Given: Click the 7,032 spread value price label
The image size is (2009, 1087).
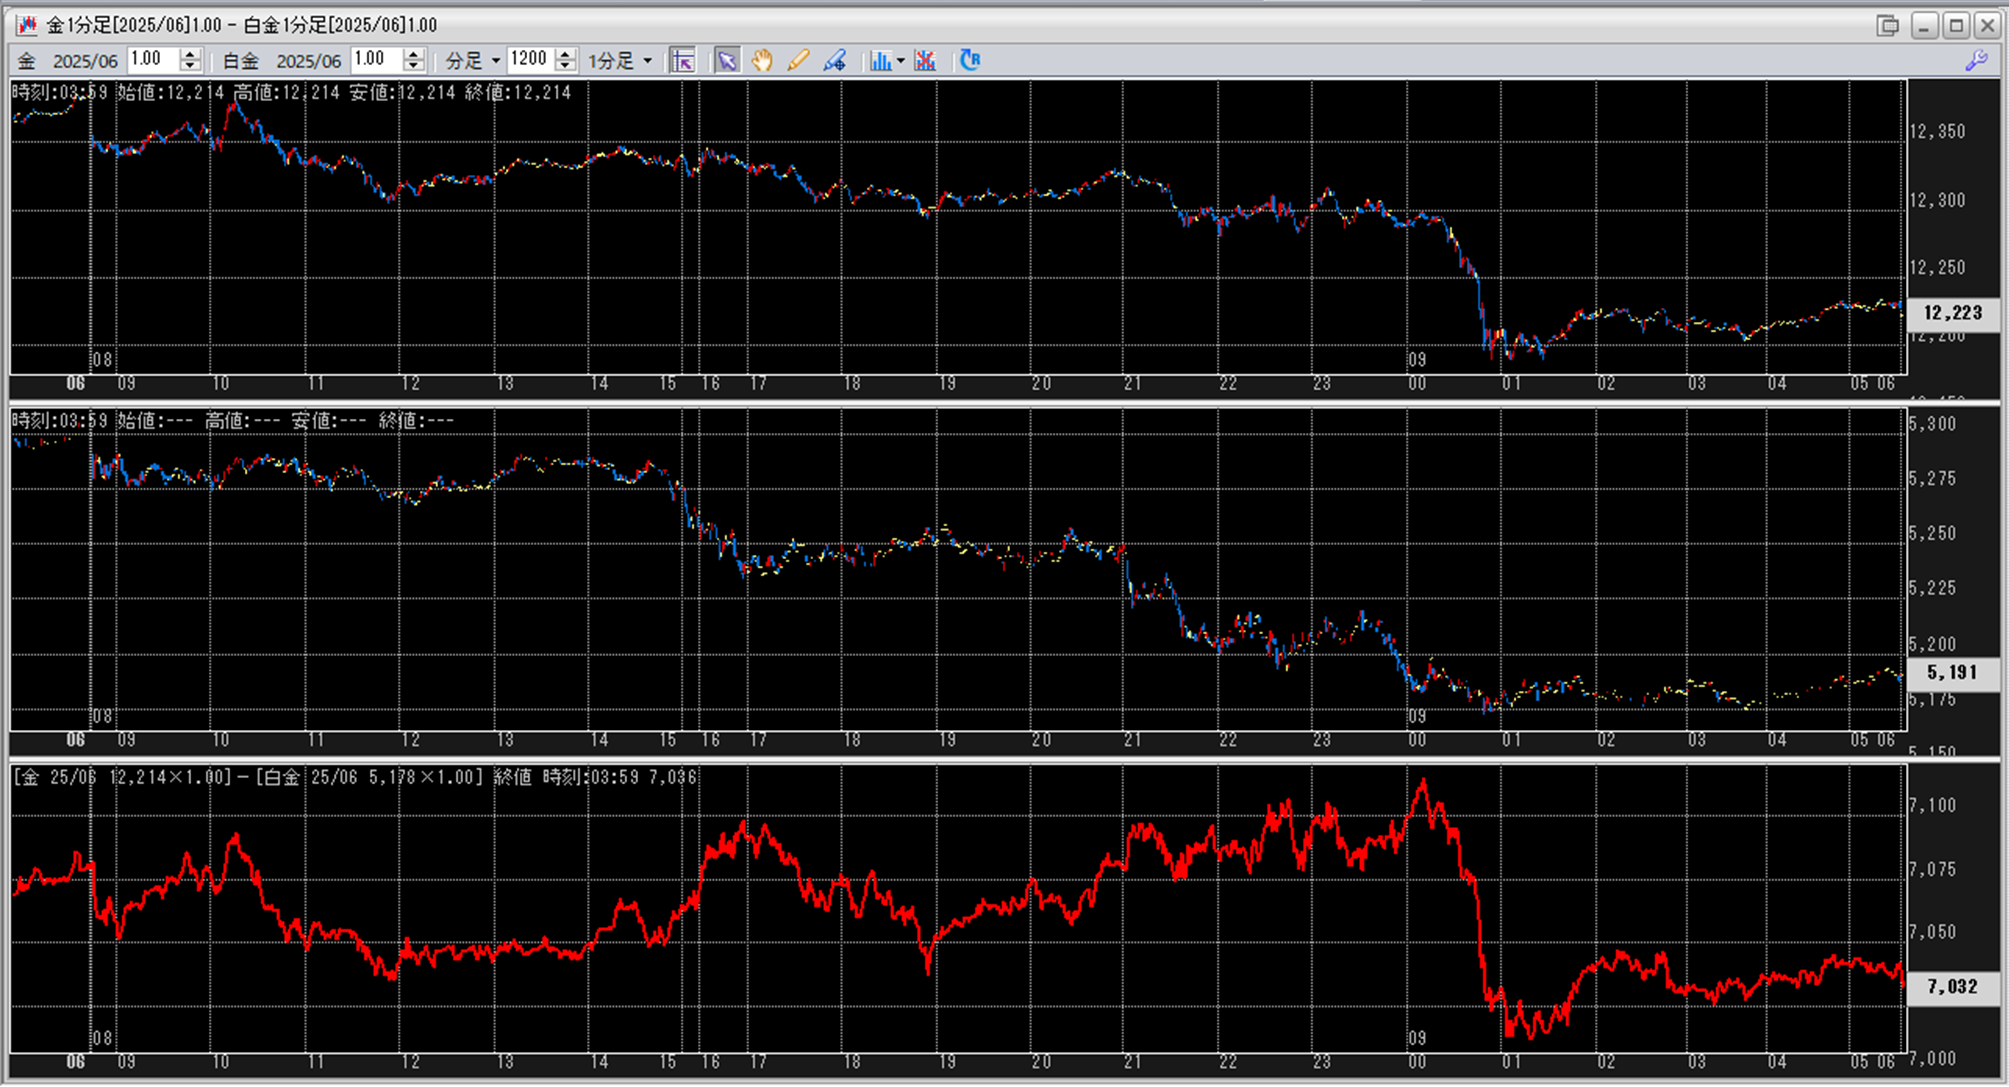Looking at the screenshot, I should tap(1952, 987).
